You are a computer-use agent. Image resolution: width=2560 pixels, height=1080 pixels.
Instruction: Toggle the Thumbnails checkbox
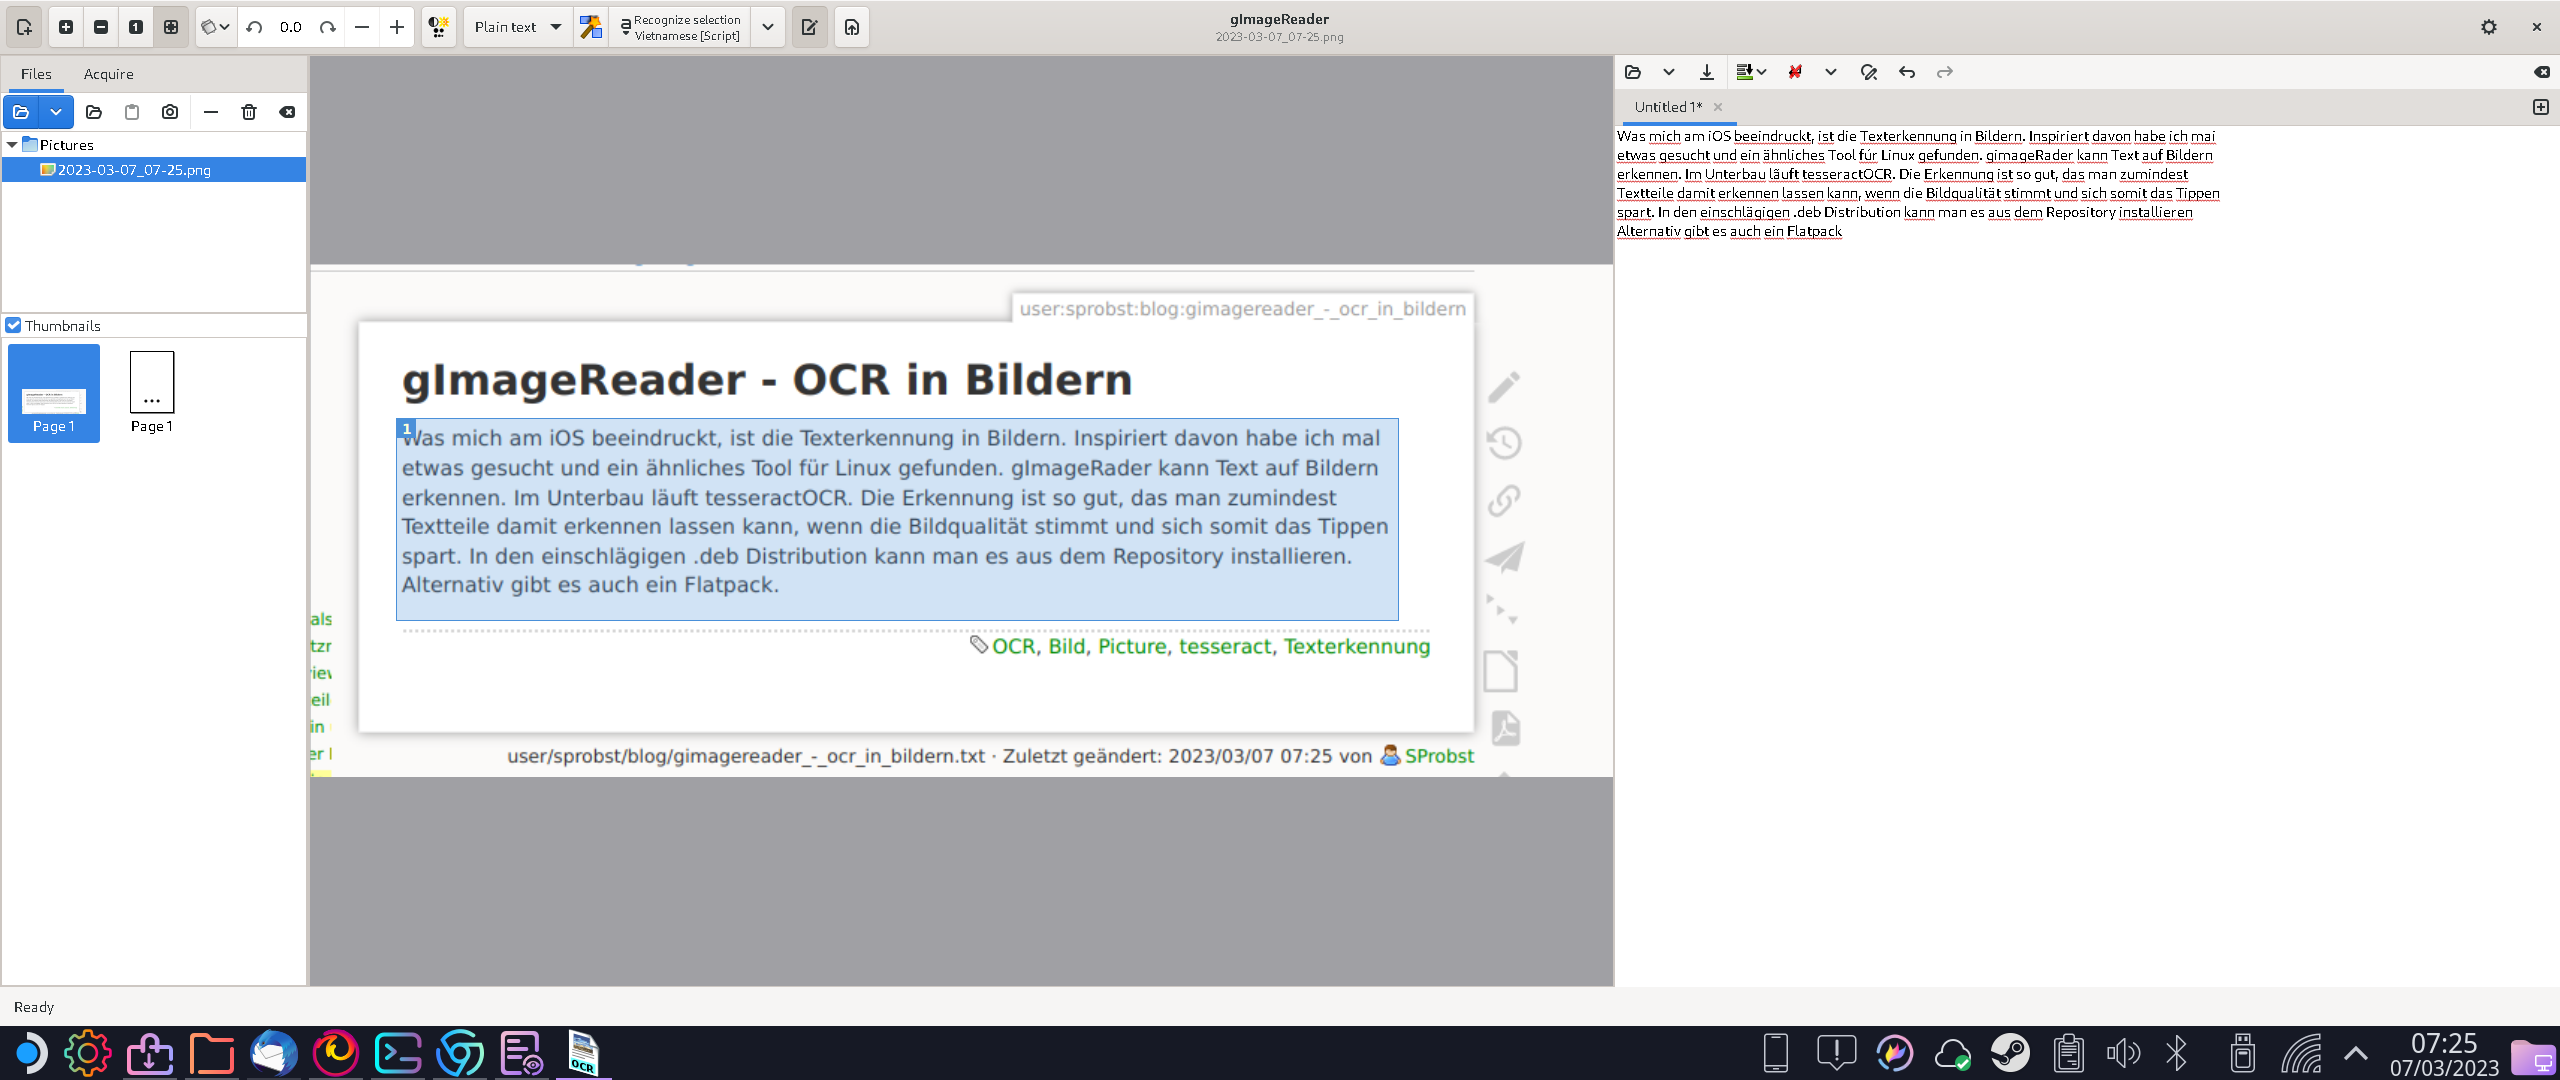(x=14, y=326)
